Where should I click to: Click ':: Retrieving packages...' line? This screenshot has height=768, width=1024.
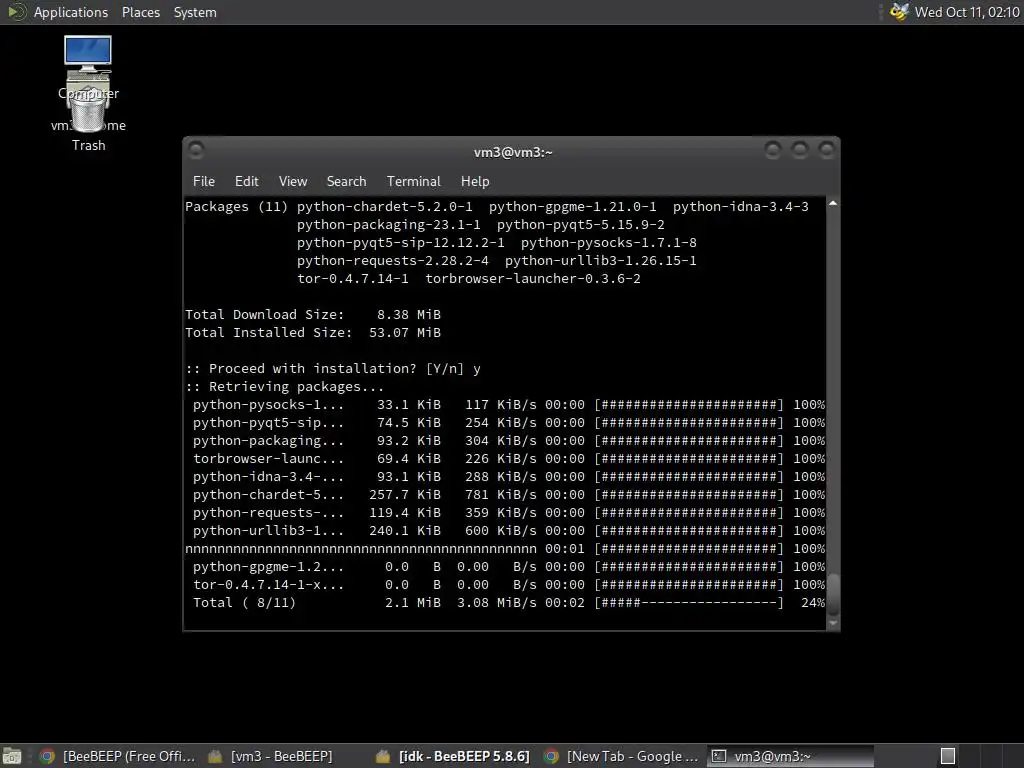(284, 387)
